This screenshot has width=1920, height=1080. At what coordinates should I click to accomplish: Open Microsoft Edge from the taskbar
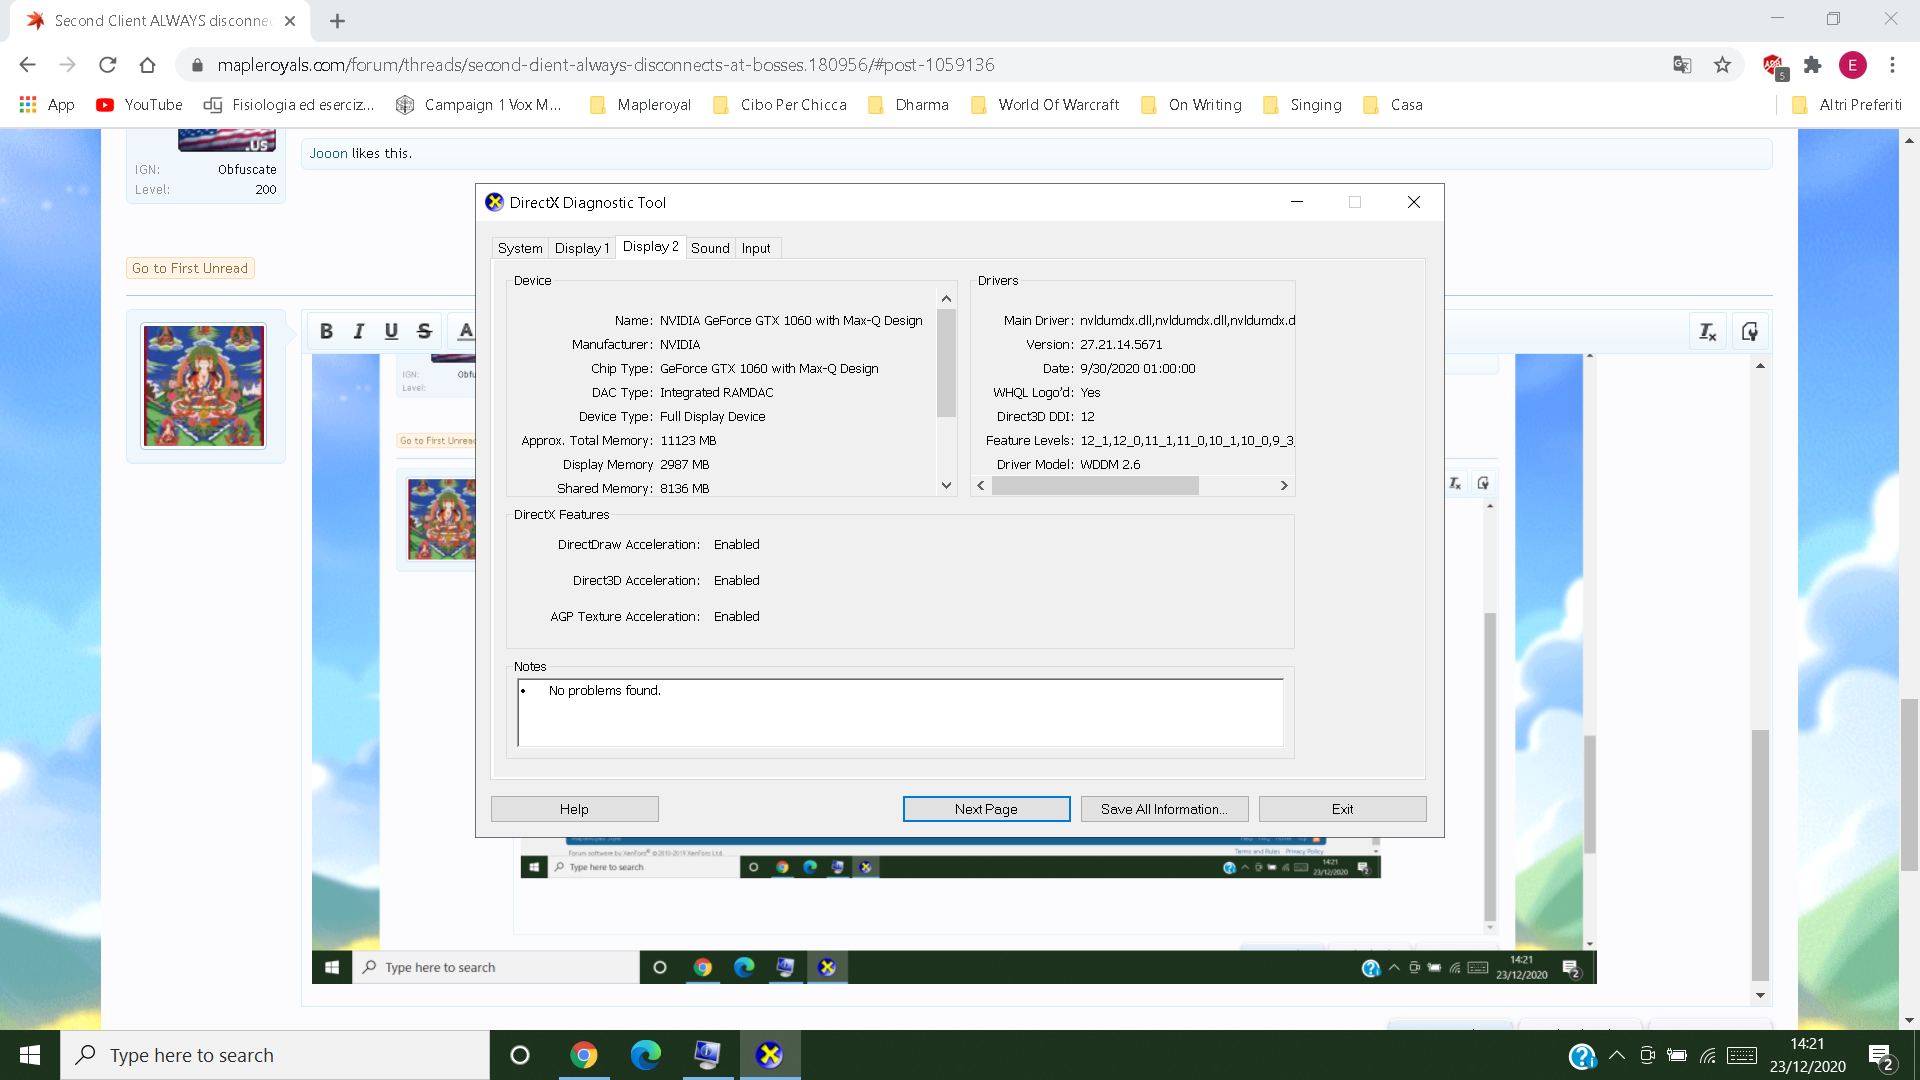point(645,1055)
